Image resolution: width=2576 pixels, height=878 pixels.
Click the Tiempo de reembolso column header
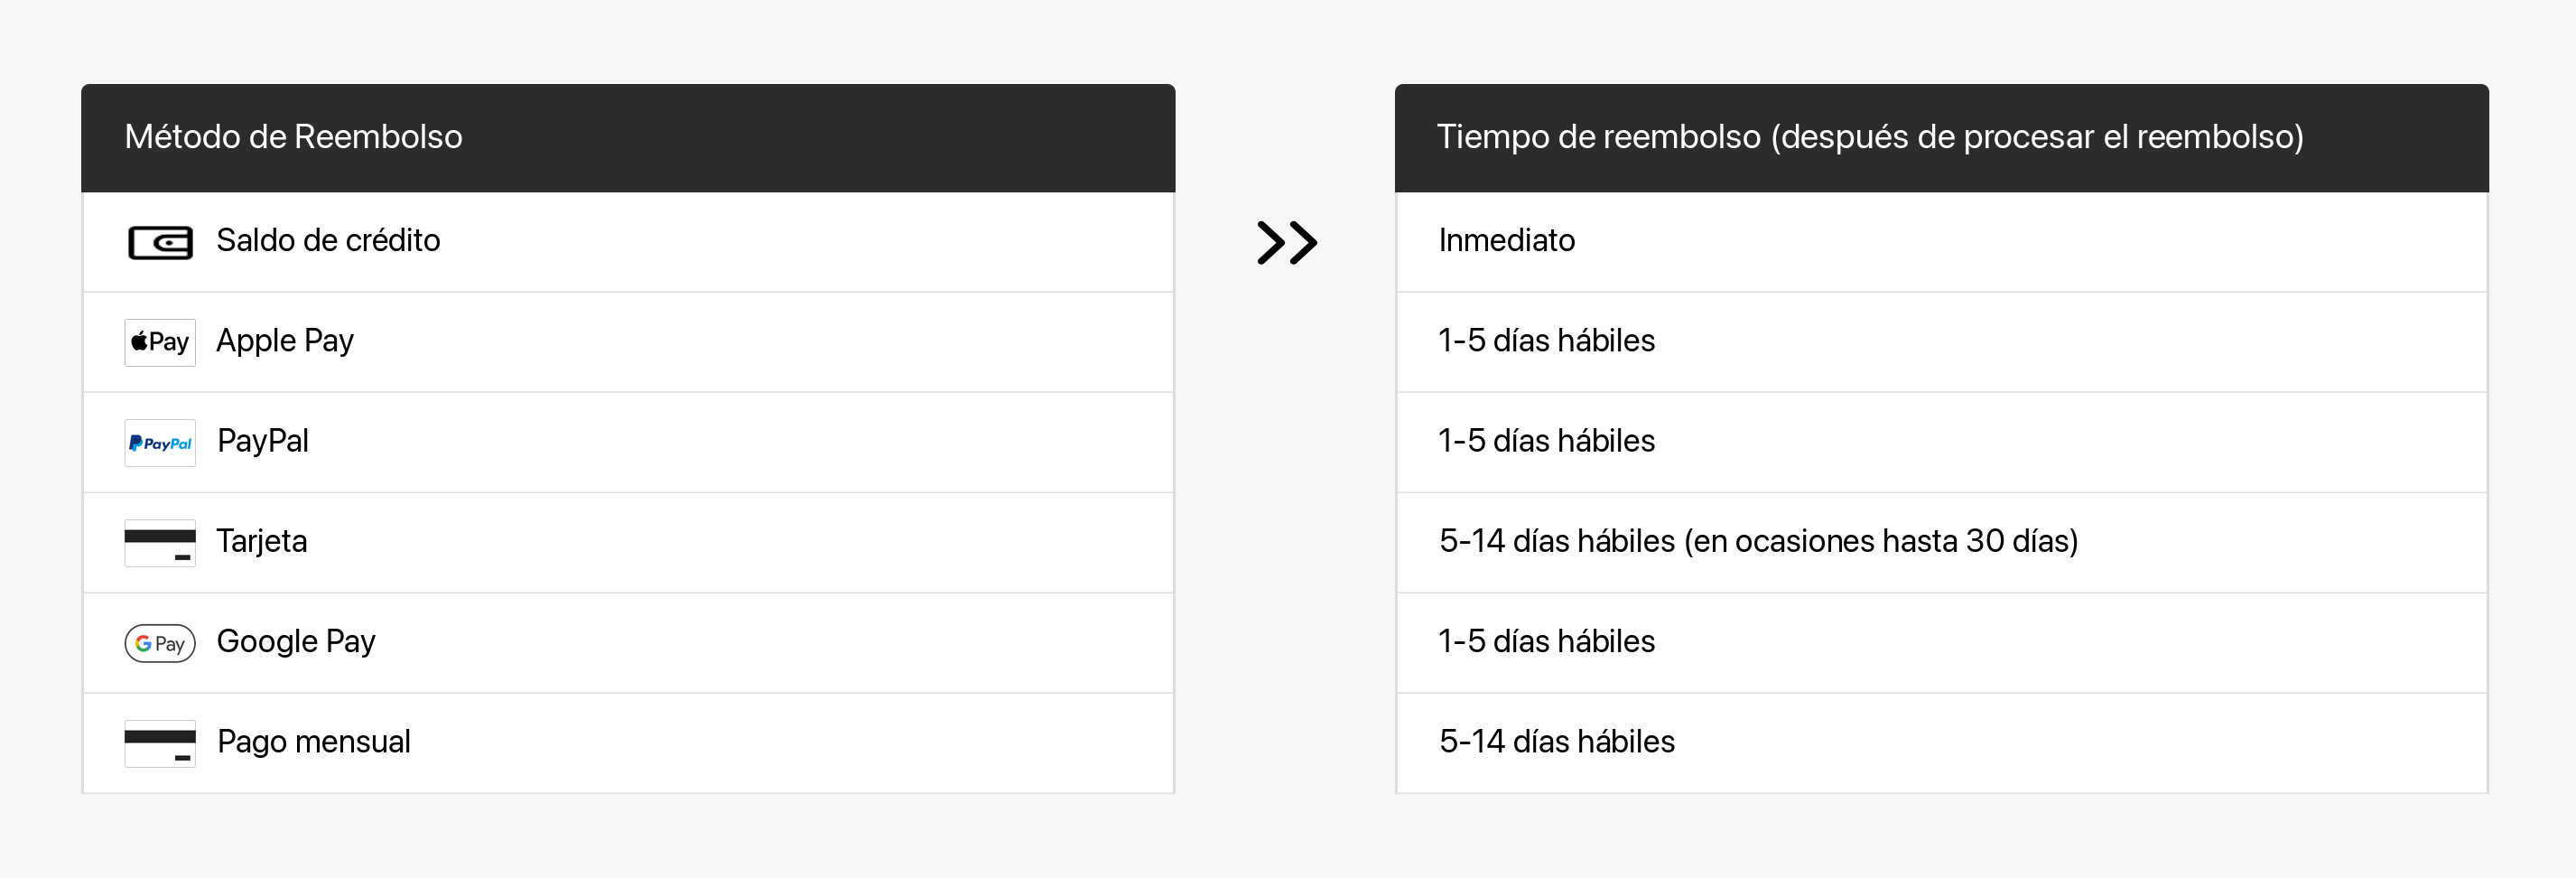(1870, 136)
